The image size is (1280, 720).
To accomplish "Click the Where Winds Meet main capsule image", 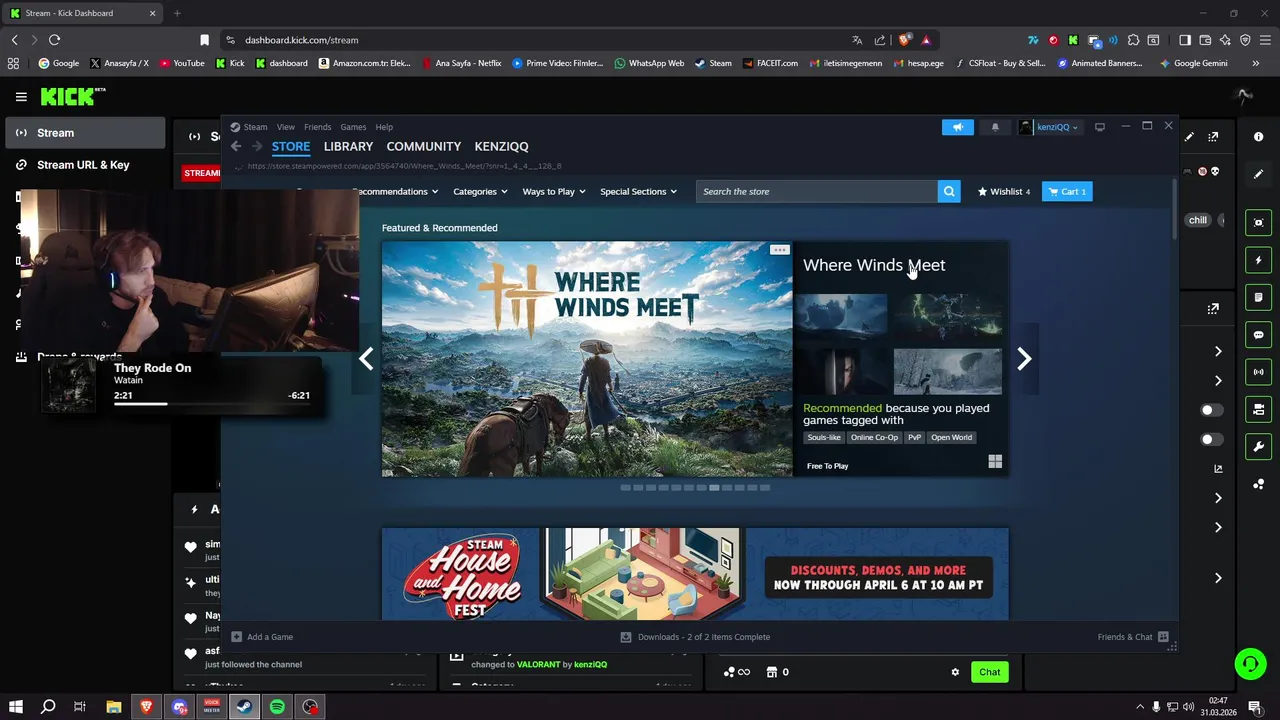I will tap(587, 359).
